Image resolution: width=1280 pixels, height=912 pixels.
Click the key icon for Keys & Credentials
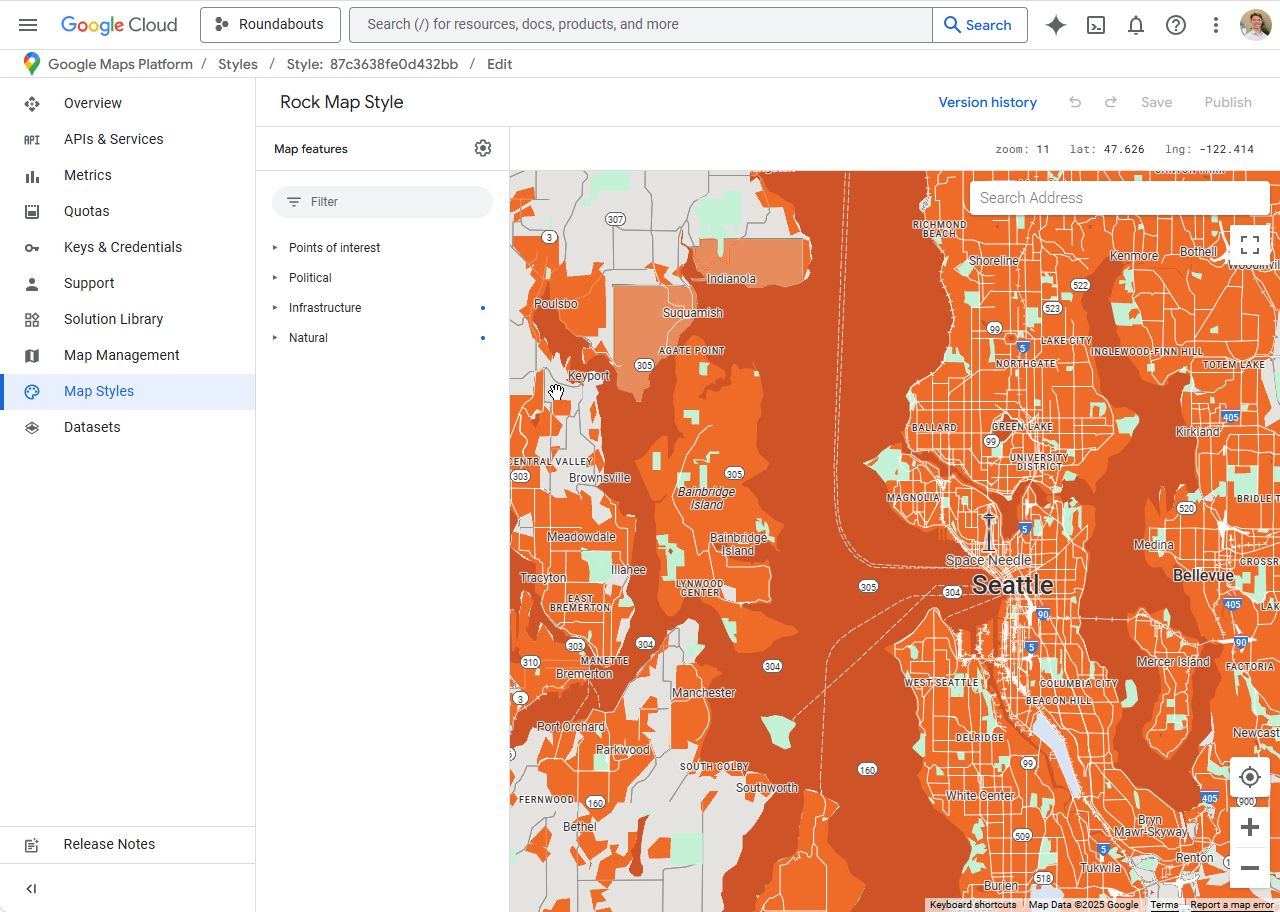(32, 247)
